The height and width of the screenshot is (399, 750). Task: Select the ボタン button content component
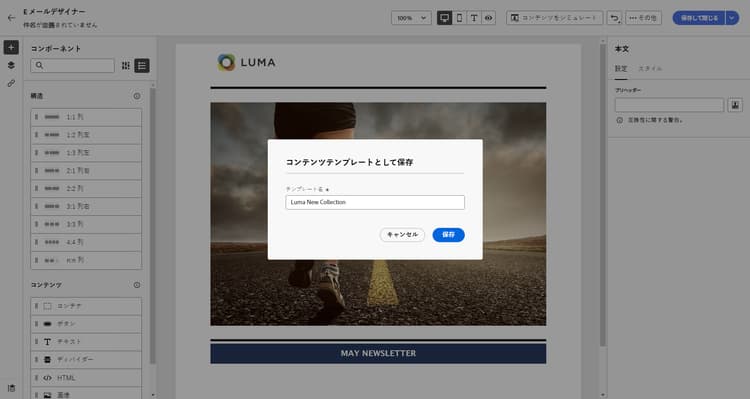pos(86,324)
